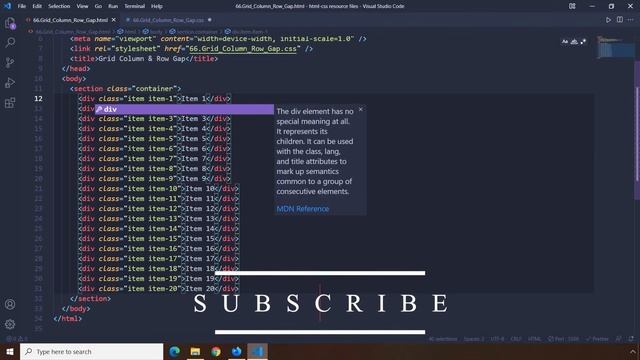Open the Windows Start menu
640x360 pixels.
(10, 351)
